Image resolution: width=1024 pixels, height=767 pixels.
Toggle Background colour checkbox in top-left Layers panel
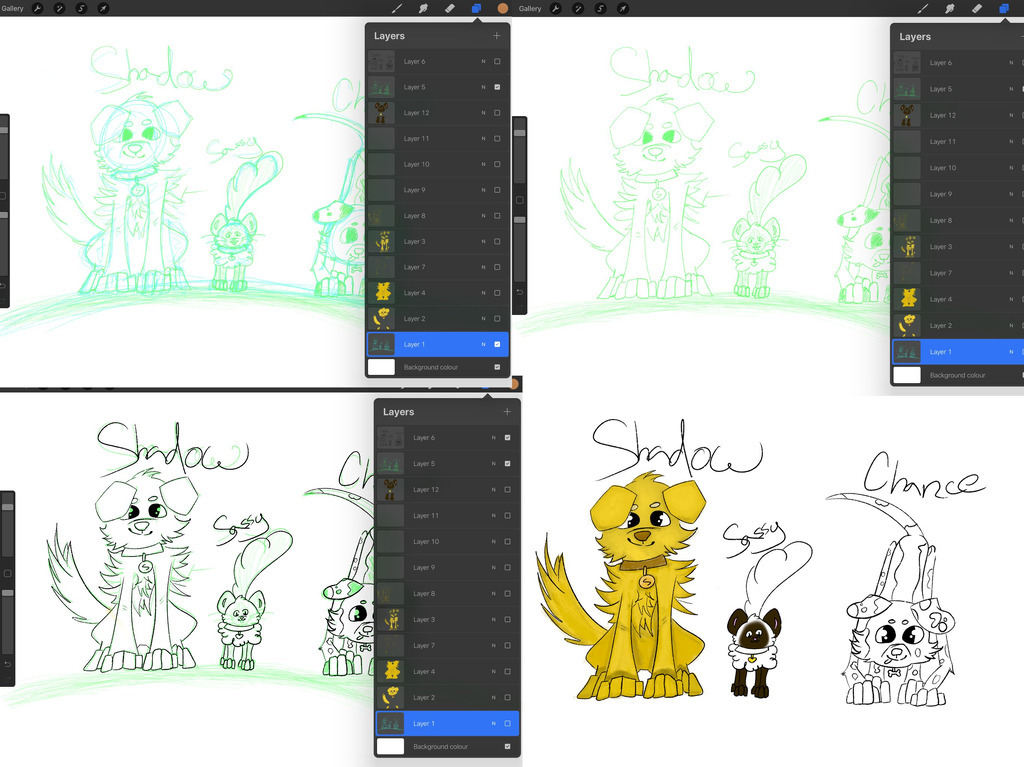coord(497,367)
